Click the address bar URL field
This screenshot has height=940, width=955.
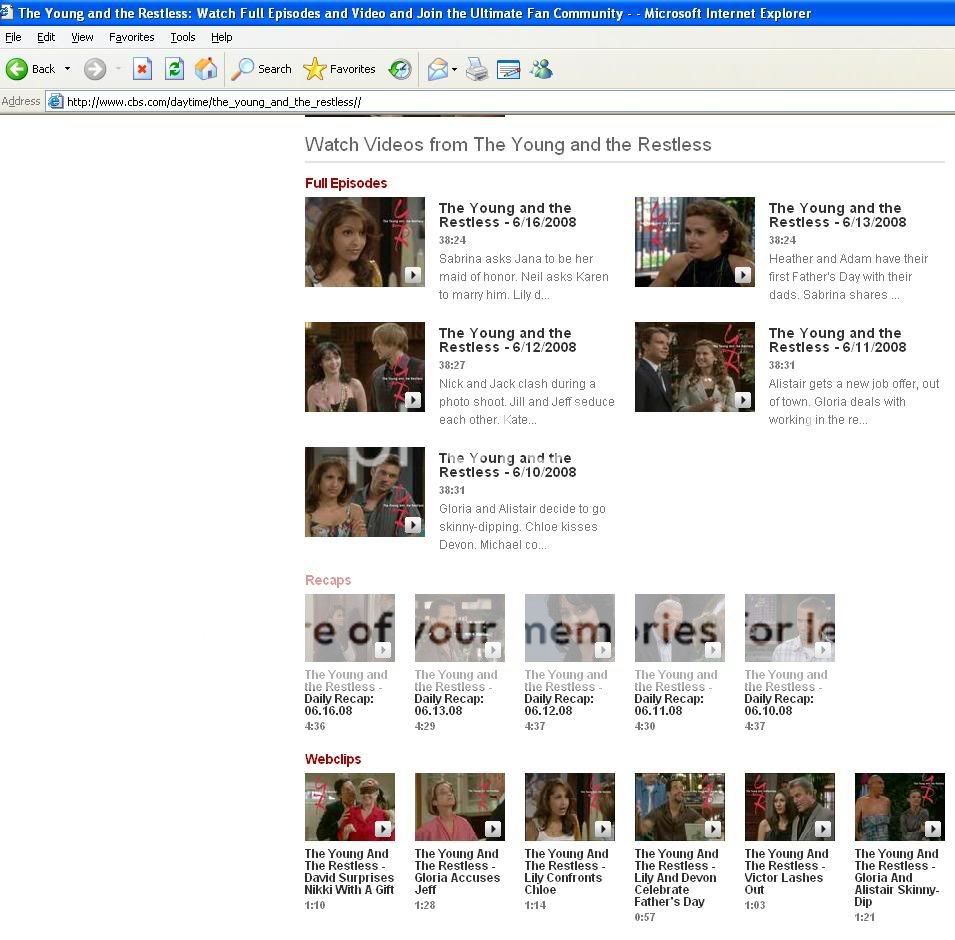pyautogui.click(x=500, y=102)
